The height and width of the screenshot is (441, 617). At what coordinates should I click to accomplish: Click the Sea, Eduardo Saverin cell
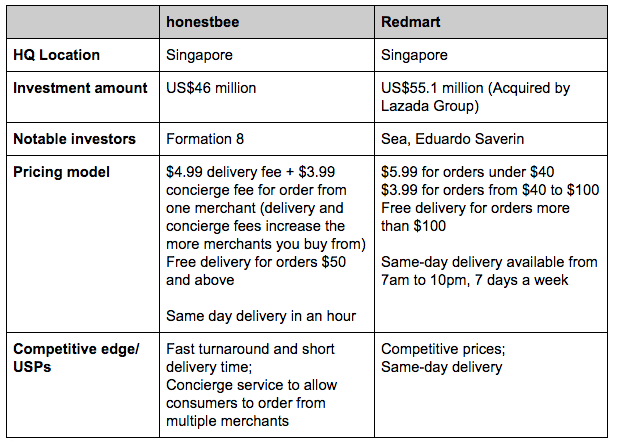pyautogui.click(x=453, y=139)
